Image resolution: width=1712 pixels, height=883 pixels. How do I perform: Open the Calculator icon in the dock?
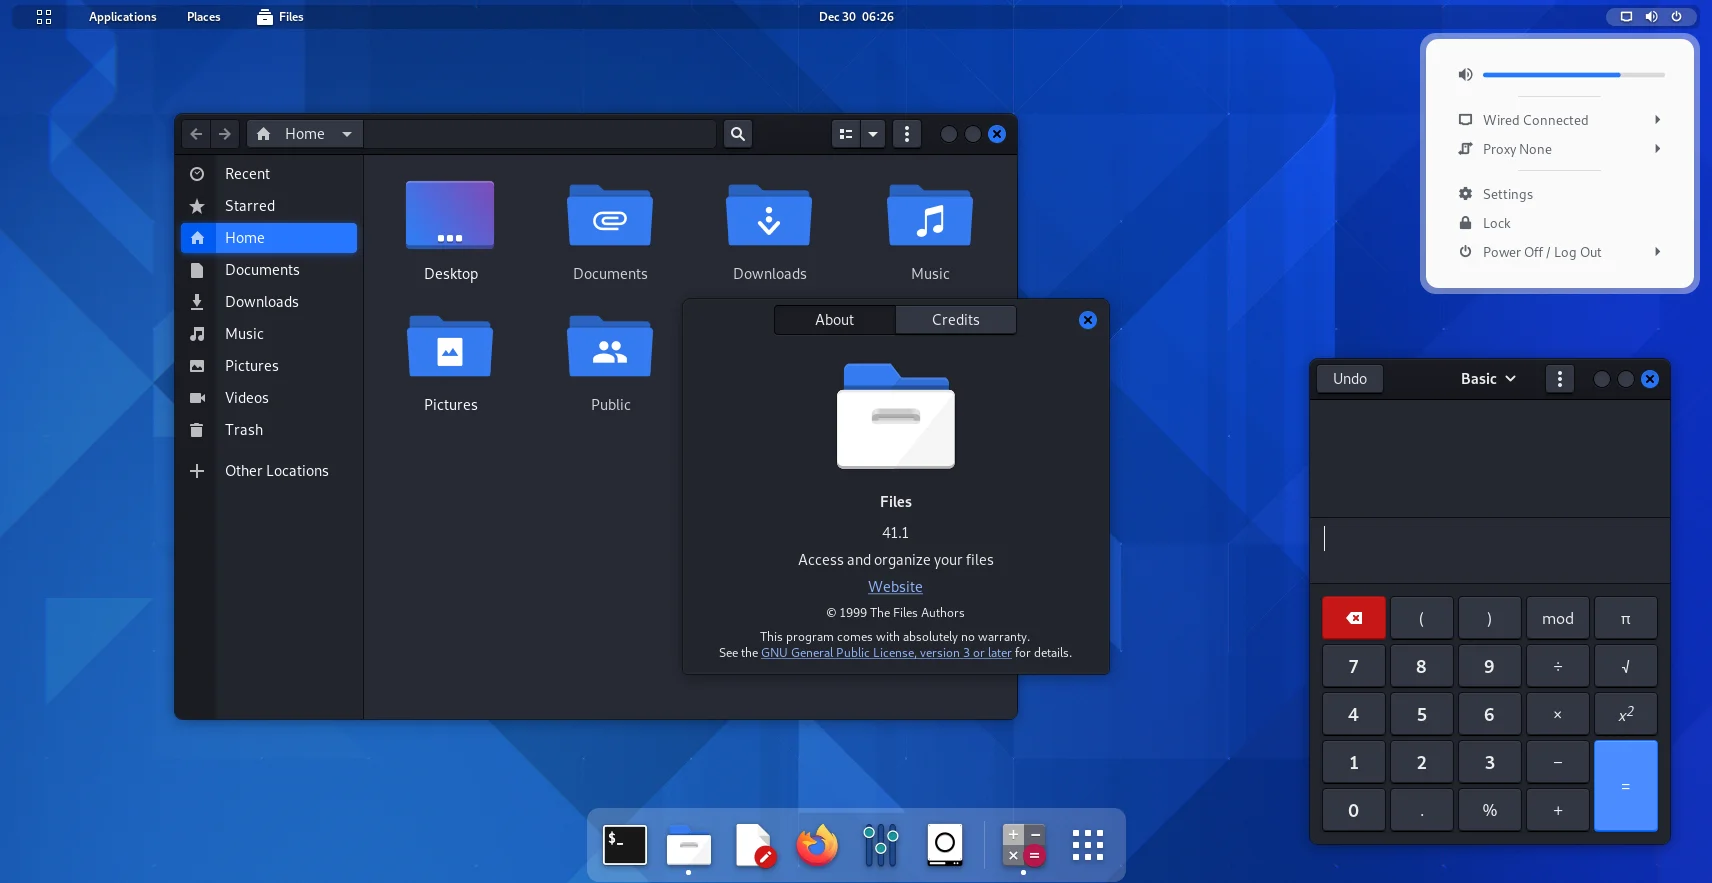tap(1023, 845)
